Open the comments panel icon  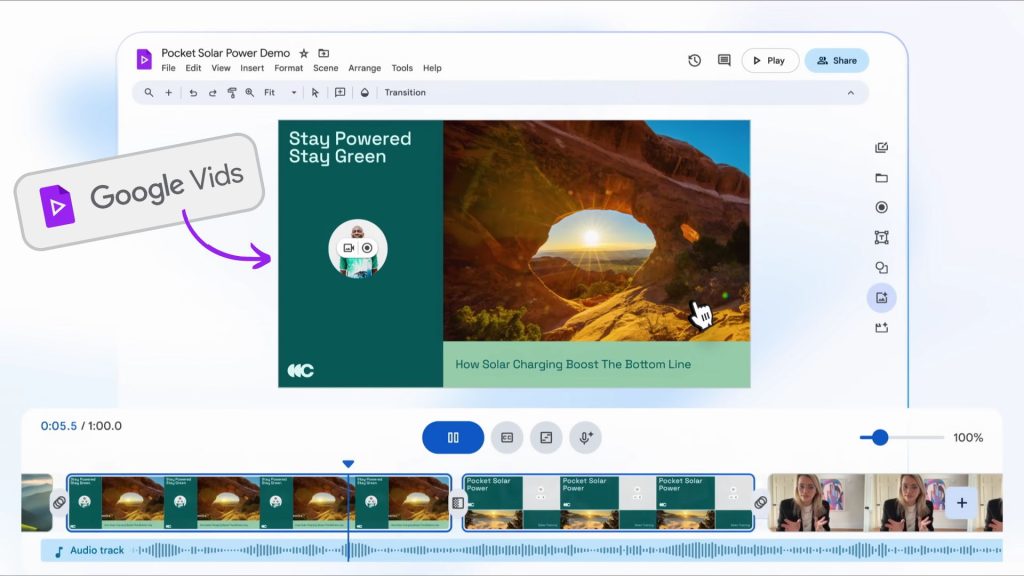coord(724,61)
